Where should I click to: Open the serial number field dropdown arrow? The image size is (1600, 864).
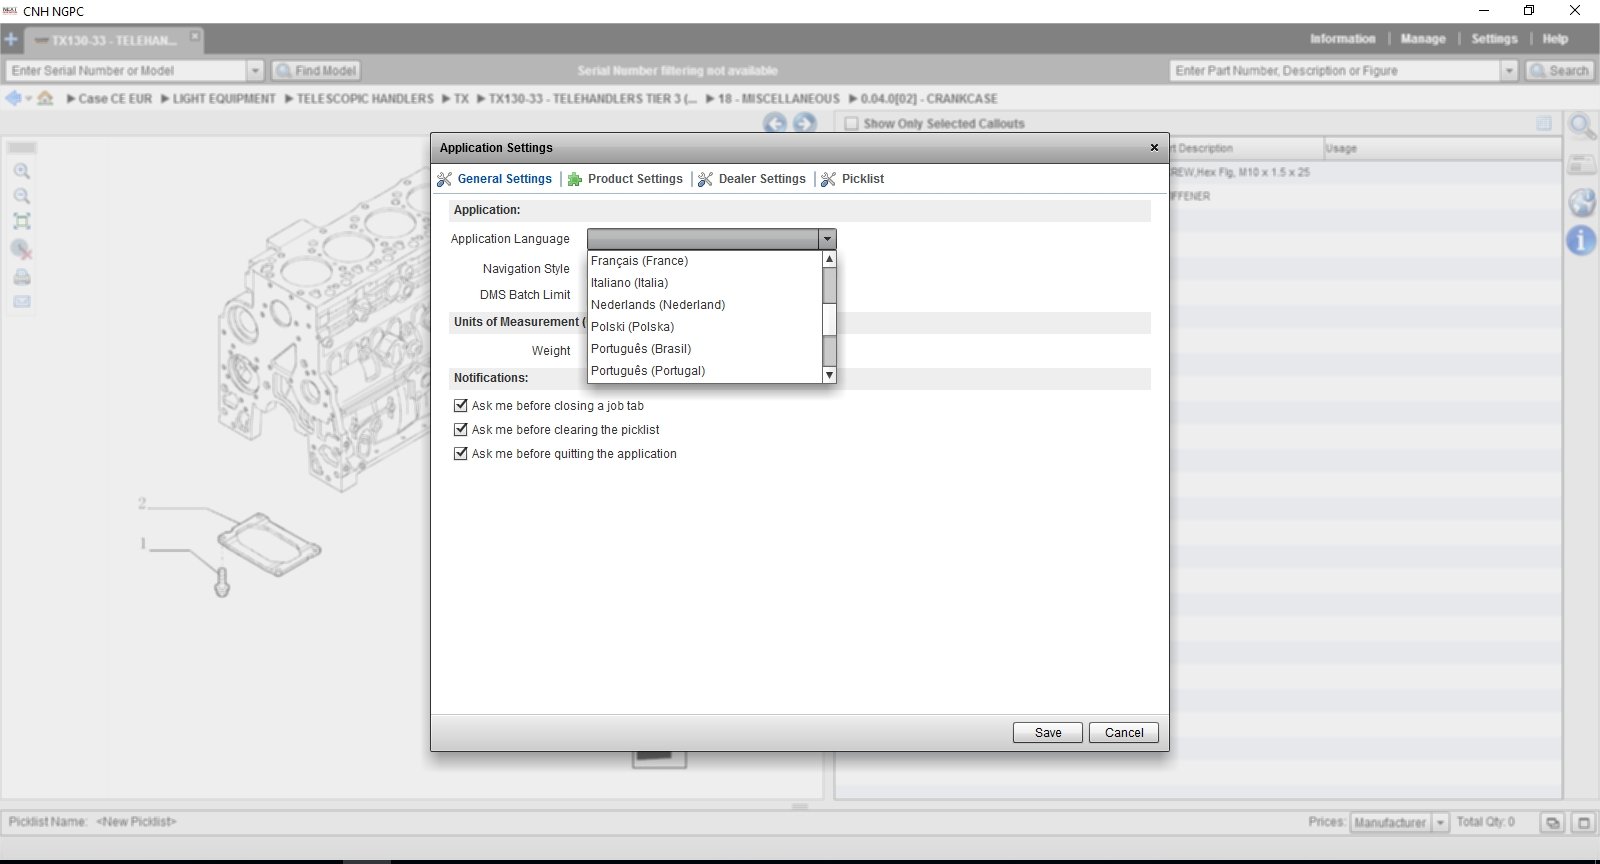click(255, 70)
